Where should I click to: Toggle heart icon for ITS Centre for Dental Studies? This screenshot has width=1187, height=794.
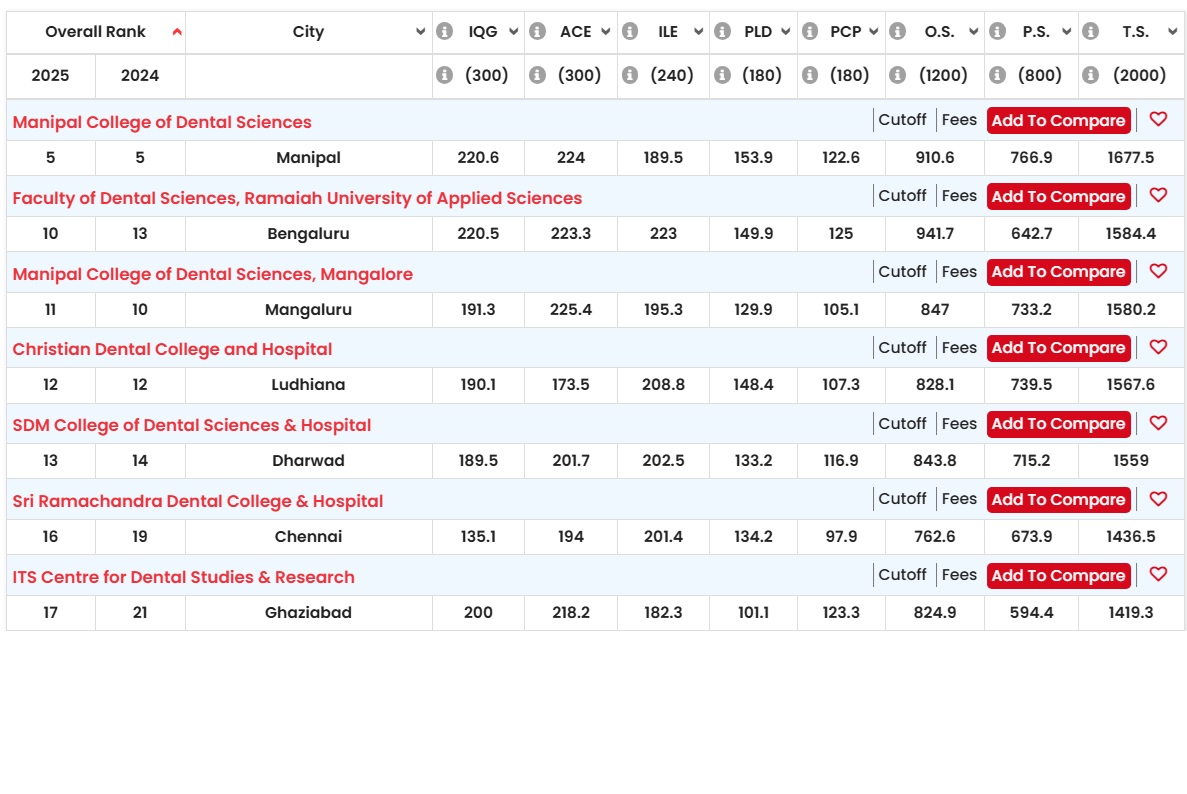pos(1158,574)
